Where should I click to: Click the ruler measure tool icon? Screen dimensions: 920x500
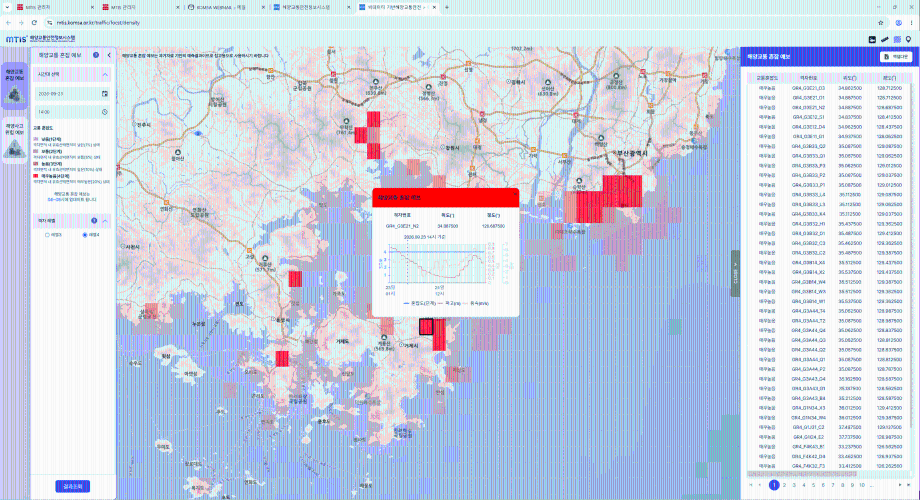884,39
